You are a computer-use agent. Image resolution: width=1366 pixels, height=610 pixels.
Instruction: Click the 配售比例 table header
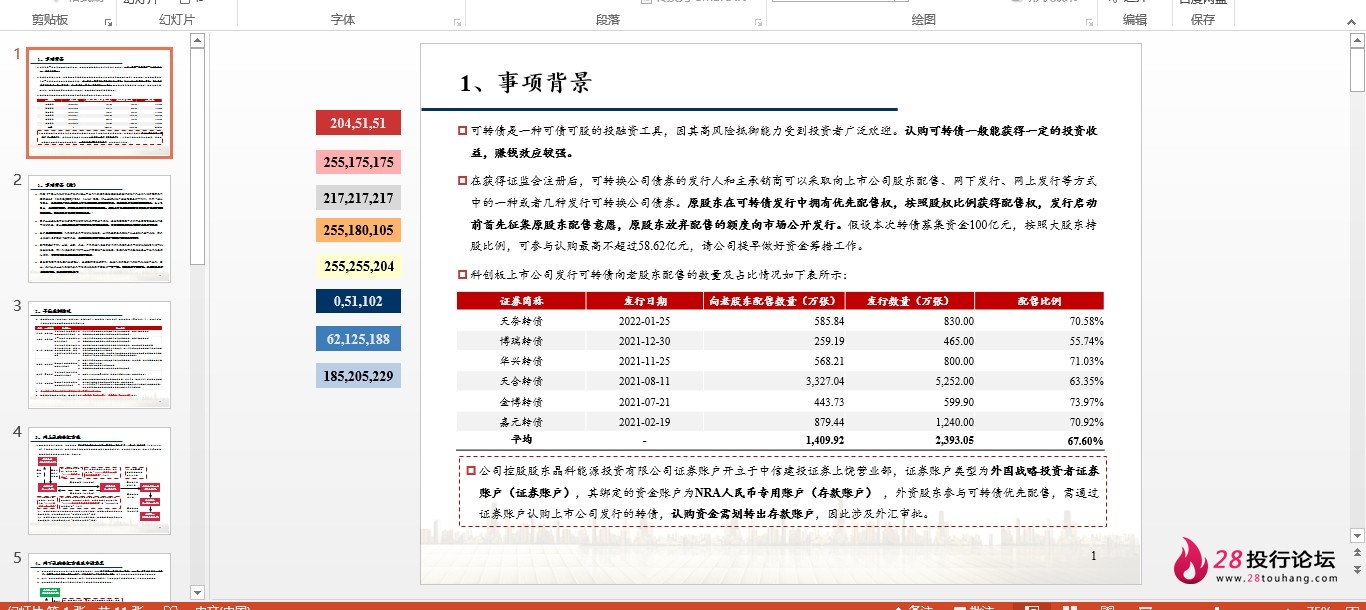point(1039,301)
